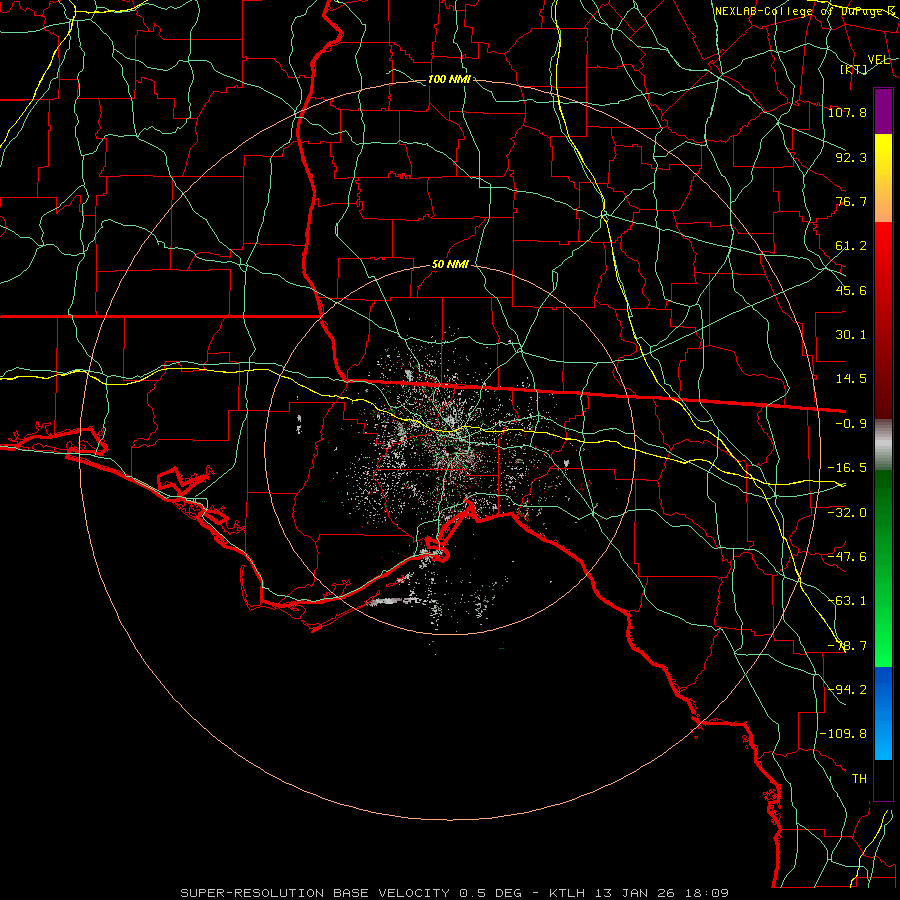
Task: Click the 45.6 velocity legend value
Action: 851,290
